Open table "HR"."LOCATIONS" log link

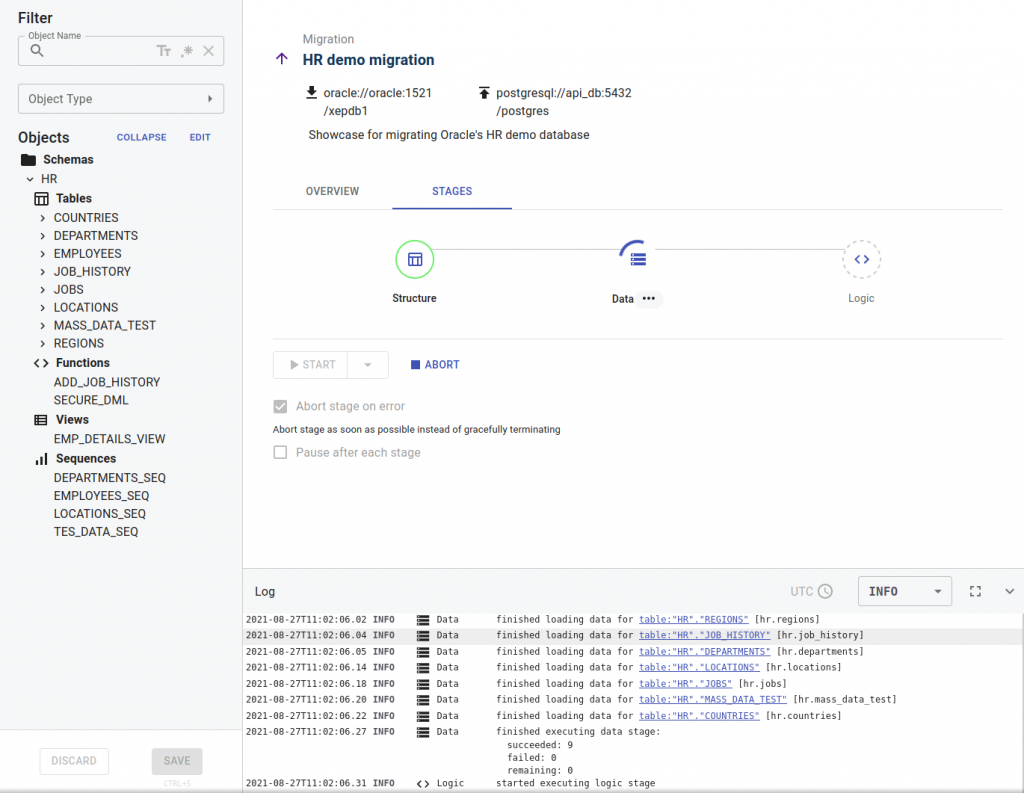click(699, 667)
